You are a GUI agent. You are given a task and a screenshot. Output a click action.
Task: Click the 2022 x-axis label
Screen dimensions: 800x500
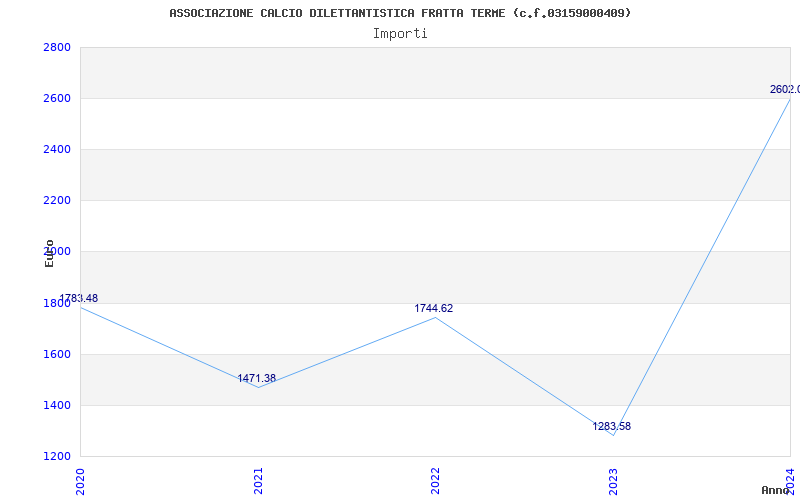pos(435,481)
